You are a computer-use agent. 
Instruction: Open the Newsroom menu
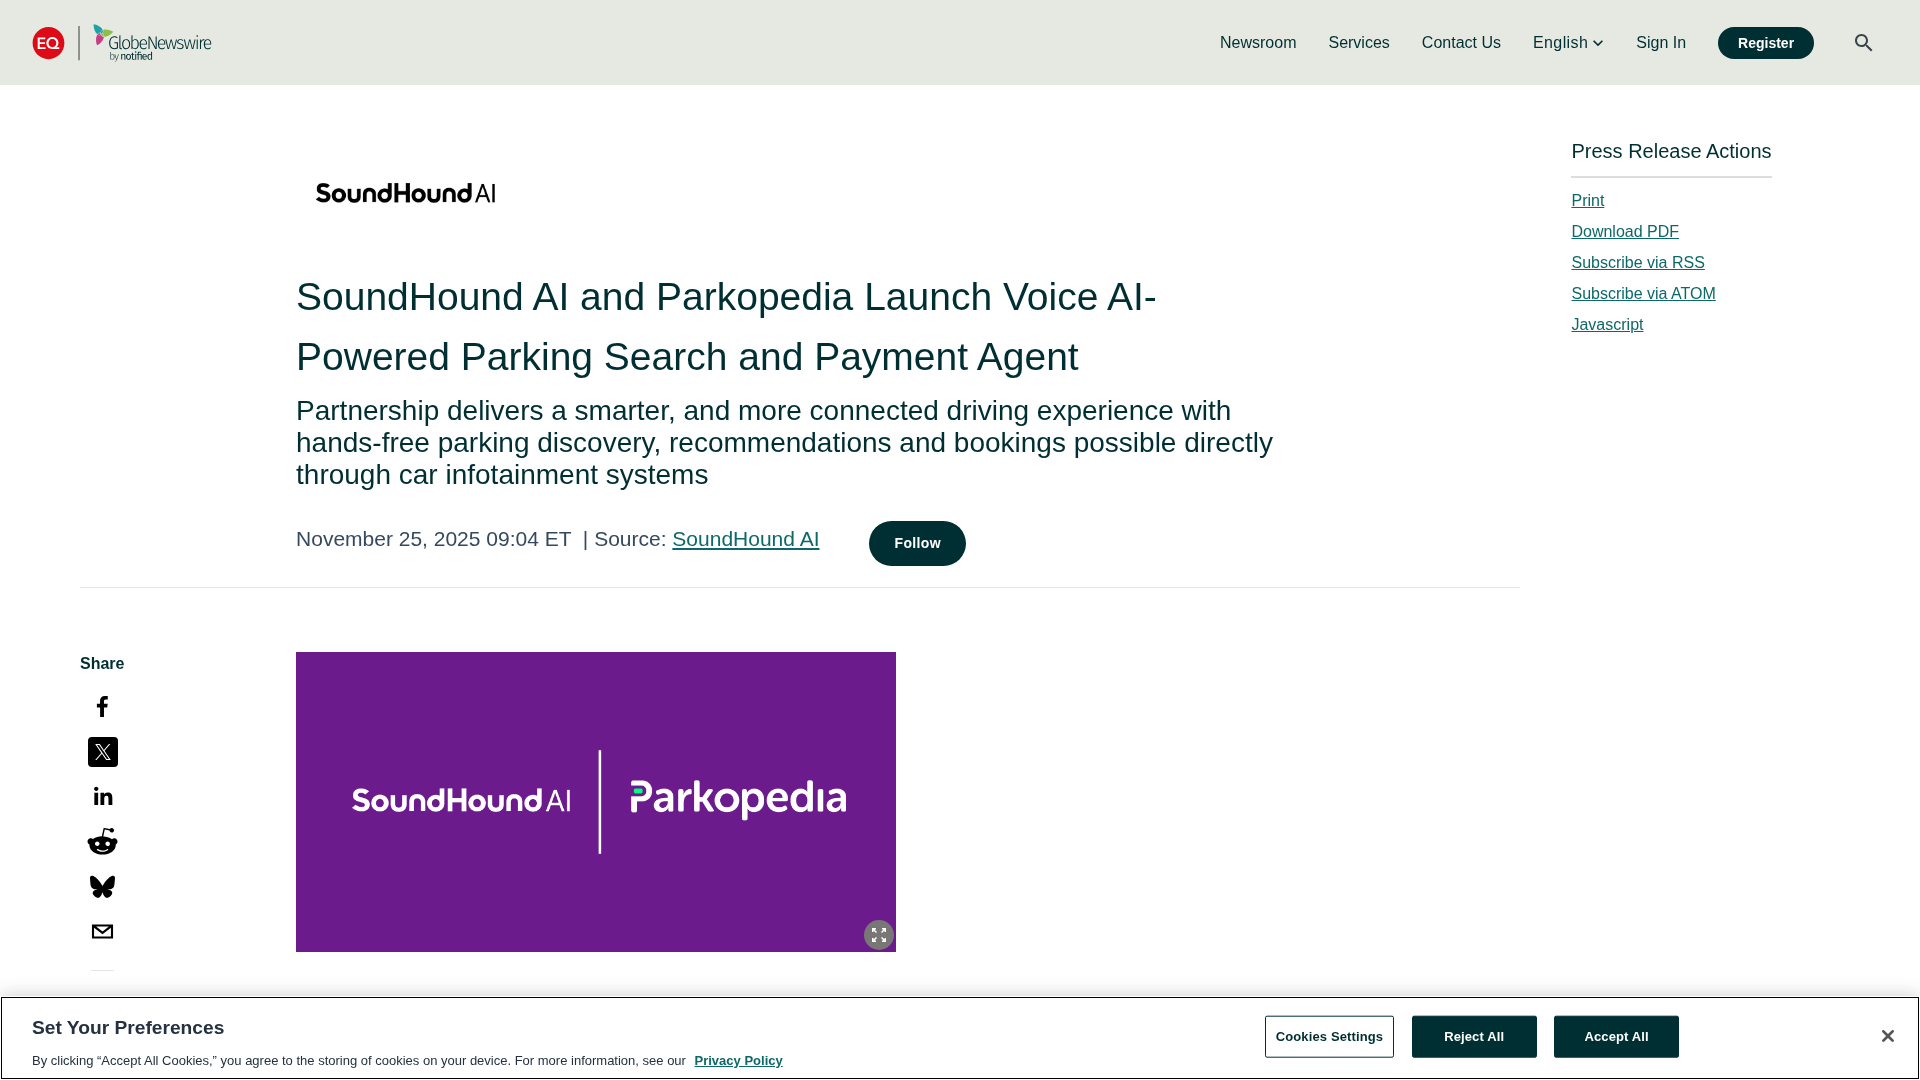click(x=1257, y=43)
